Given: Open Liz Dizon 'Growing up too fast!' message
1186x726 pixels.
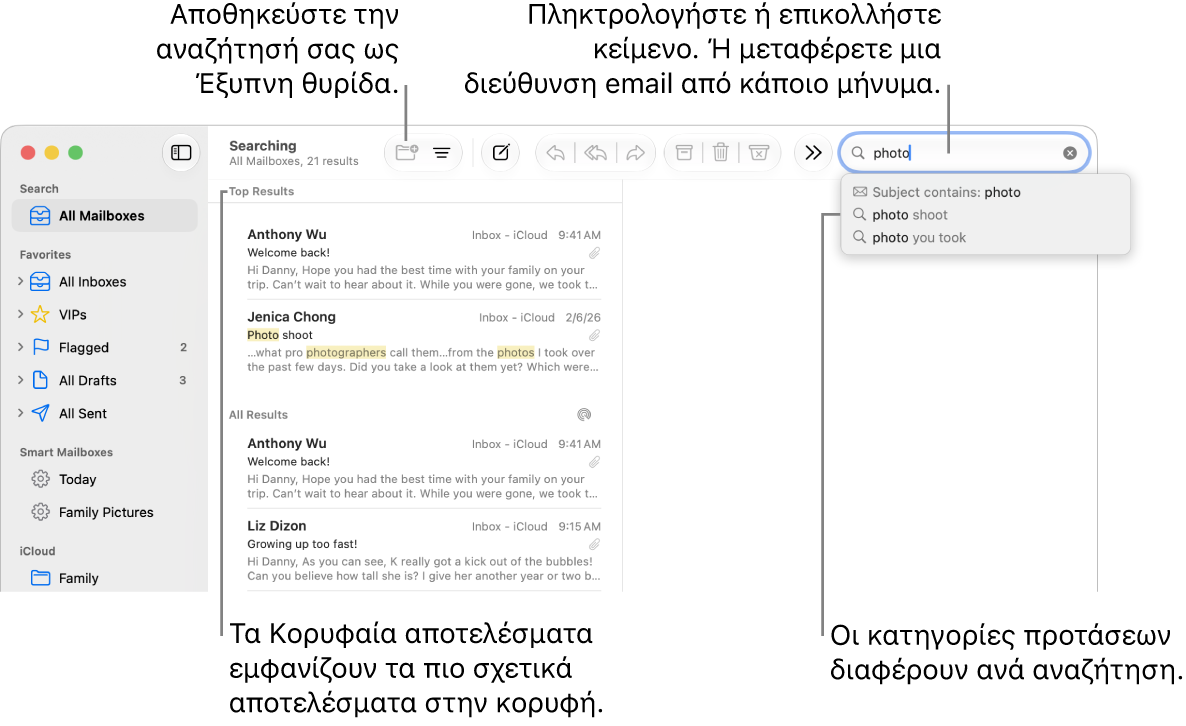Looking at the screenshot, I should click(x=424, y=550).
